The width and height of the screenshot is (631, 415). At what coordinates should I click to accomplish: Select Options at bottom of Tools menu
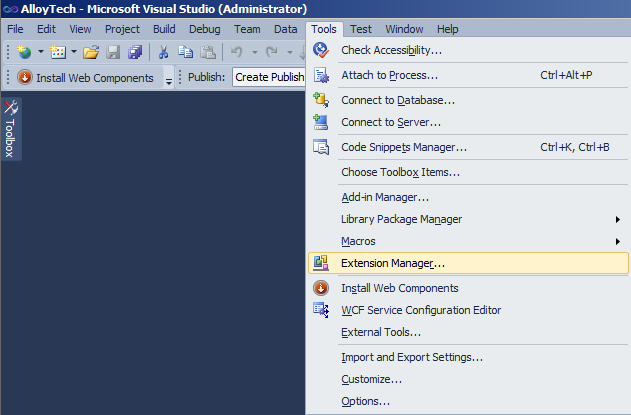click(365, 401)
